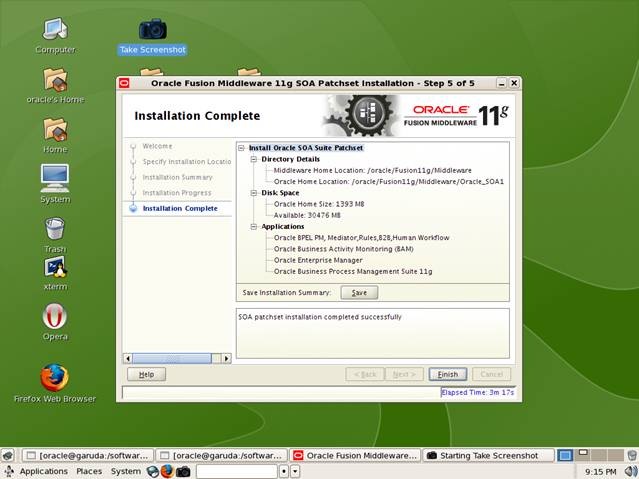Collapse the Directory Details tree node
The image size is (639, 479).
[253, 159]
